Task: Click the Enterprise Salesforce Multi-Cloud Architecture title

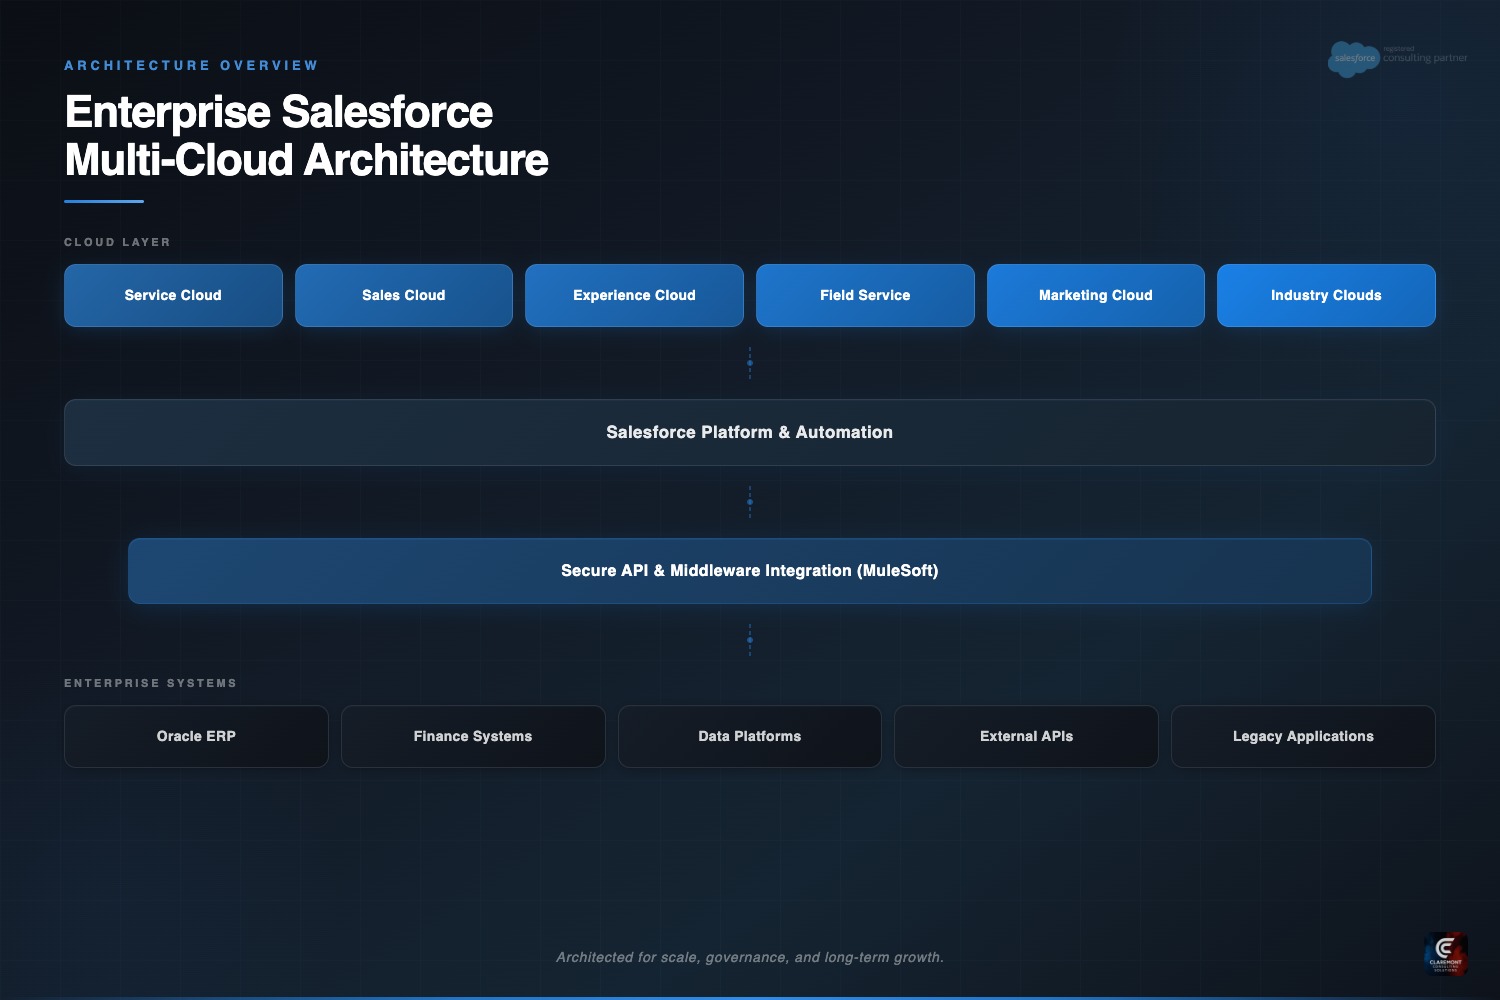Action: click(306, 136)
